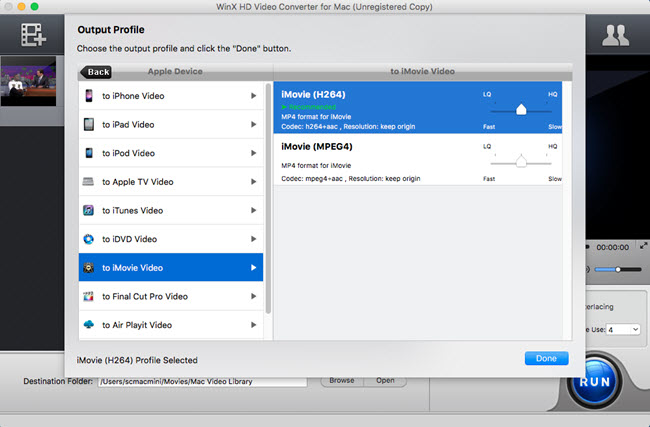Click the Air Playit cloud icon
Image resolution: width=650 pixels, height=427 pixels.
point(88,325)
